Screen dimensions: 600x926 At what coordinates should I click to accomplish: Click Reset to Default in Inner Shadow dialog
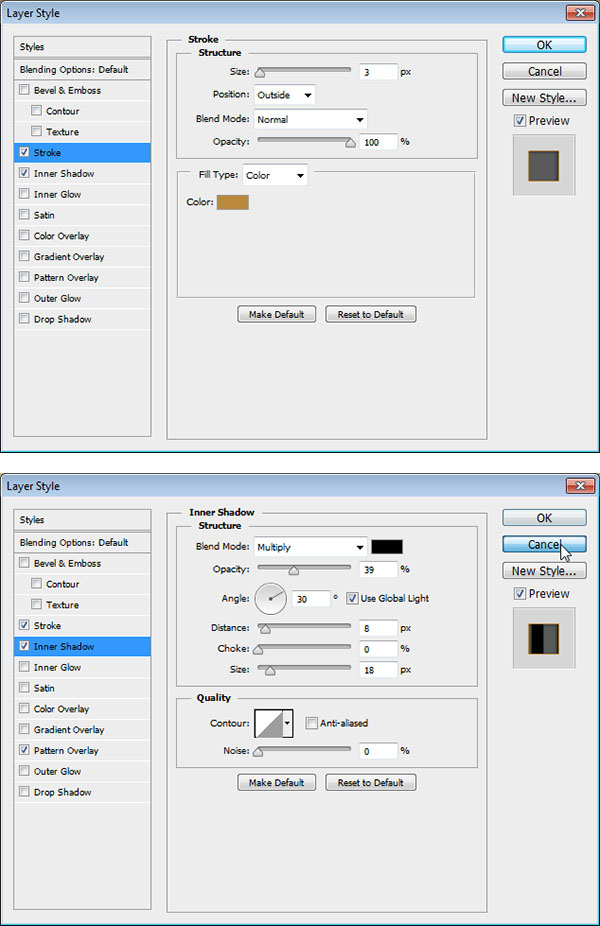[x=371, y=782]
